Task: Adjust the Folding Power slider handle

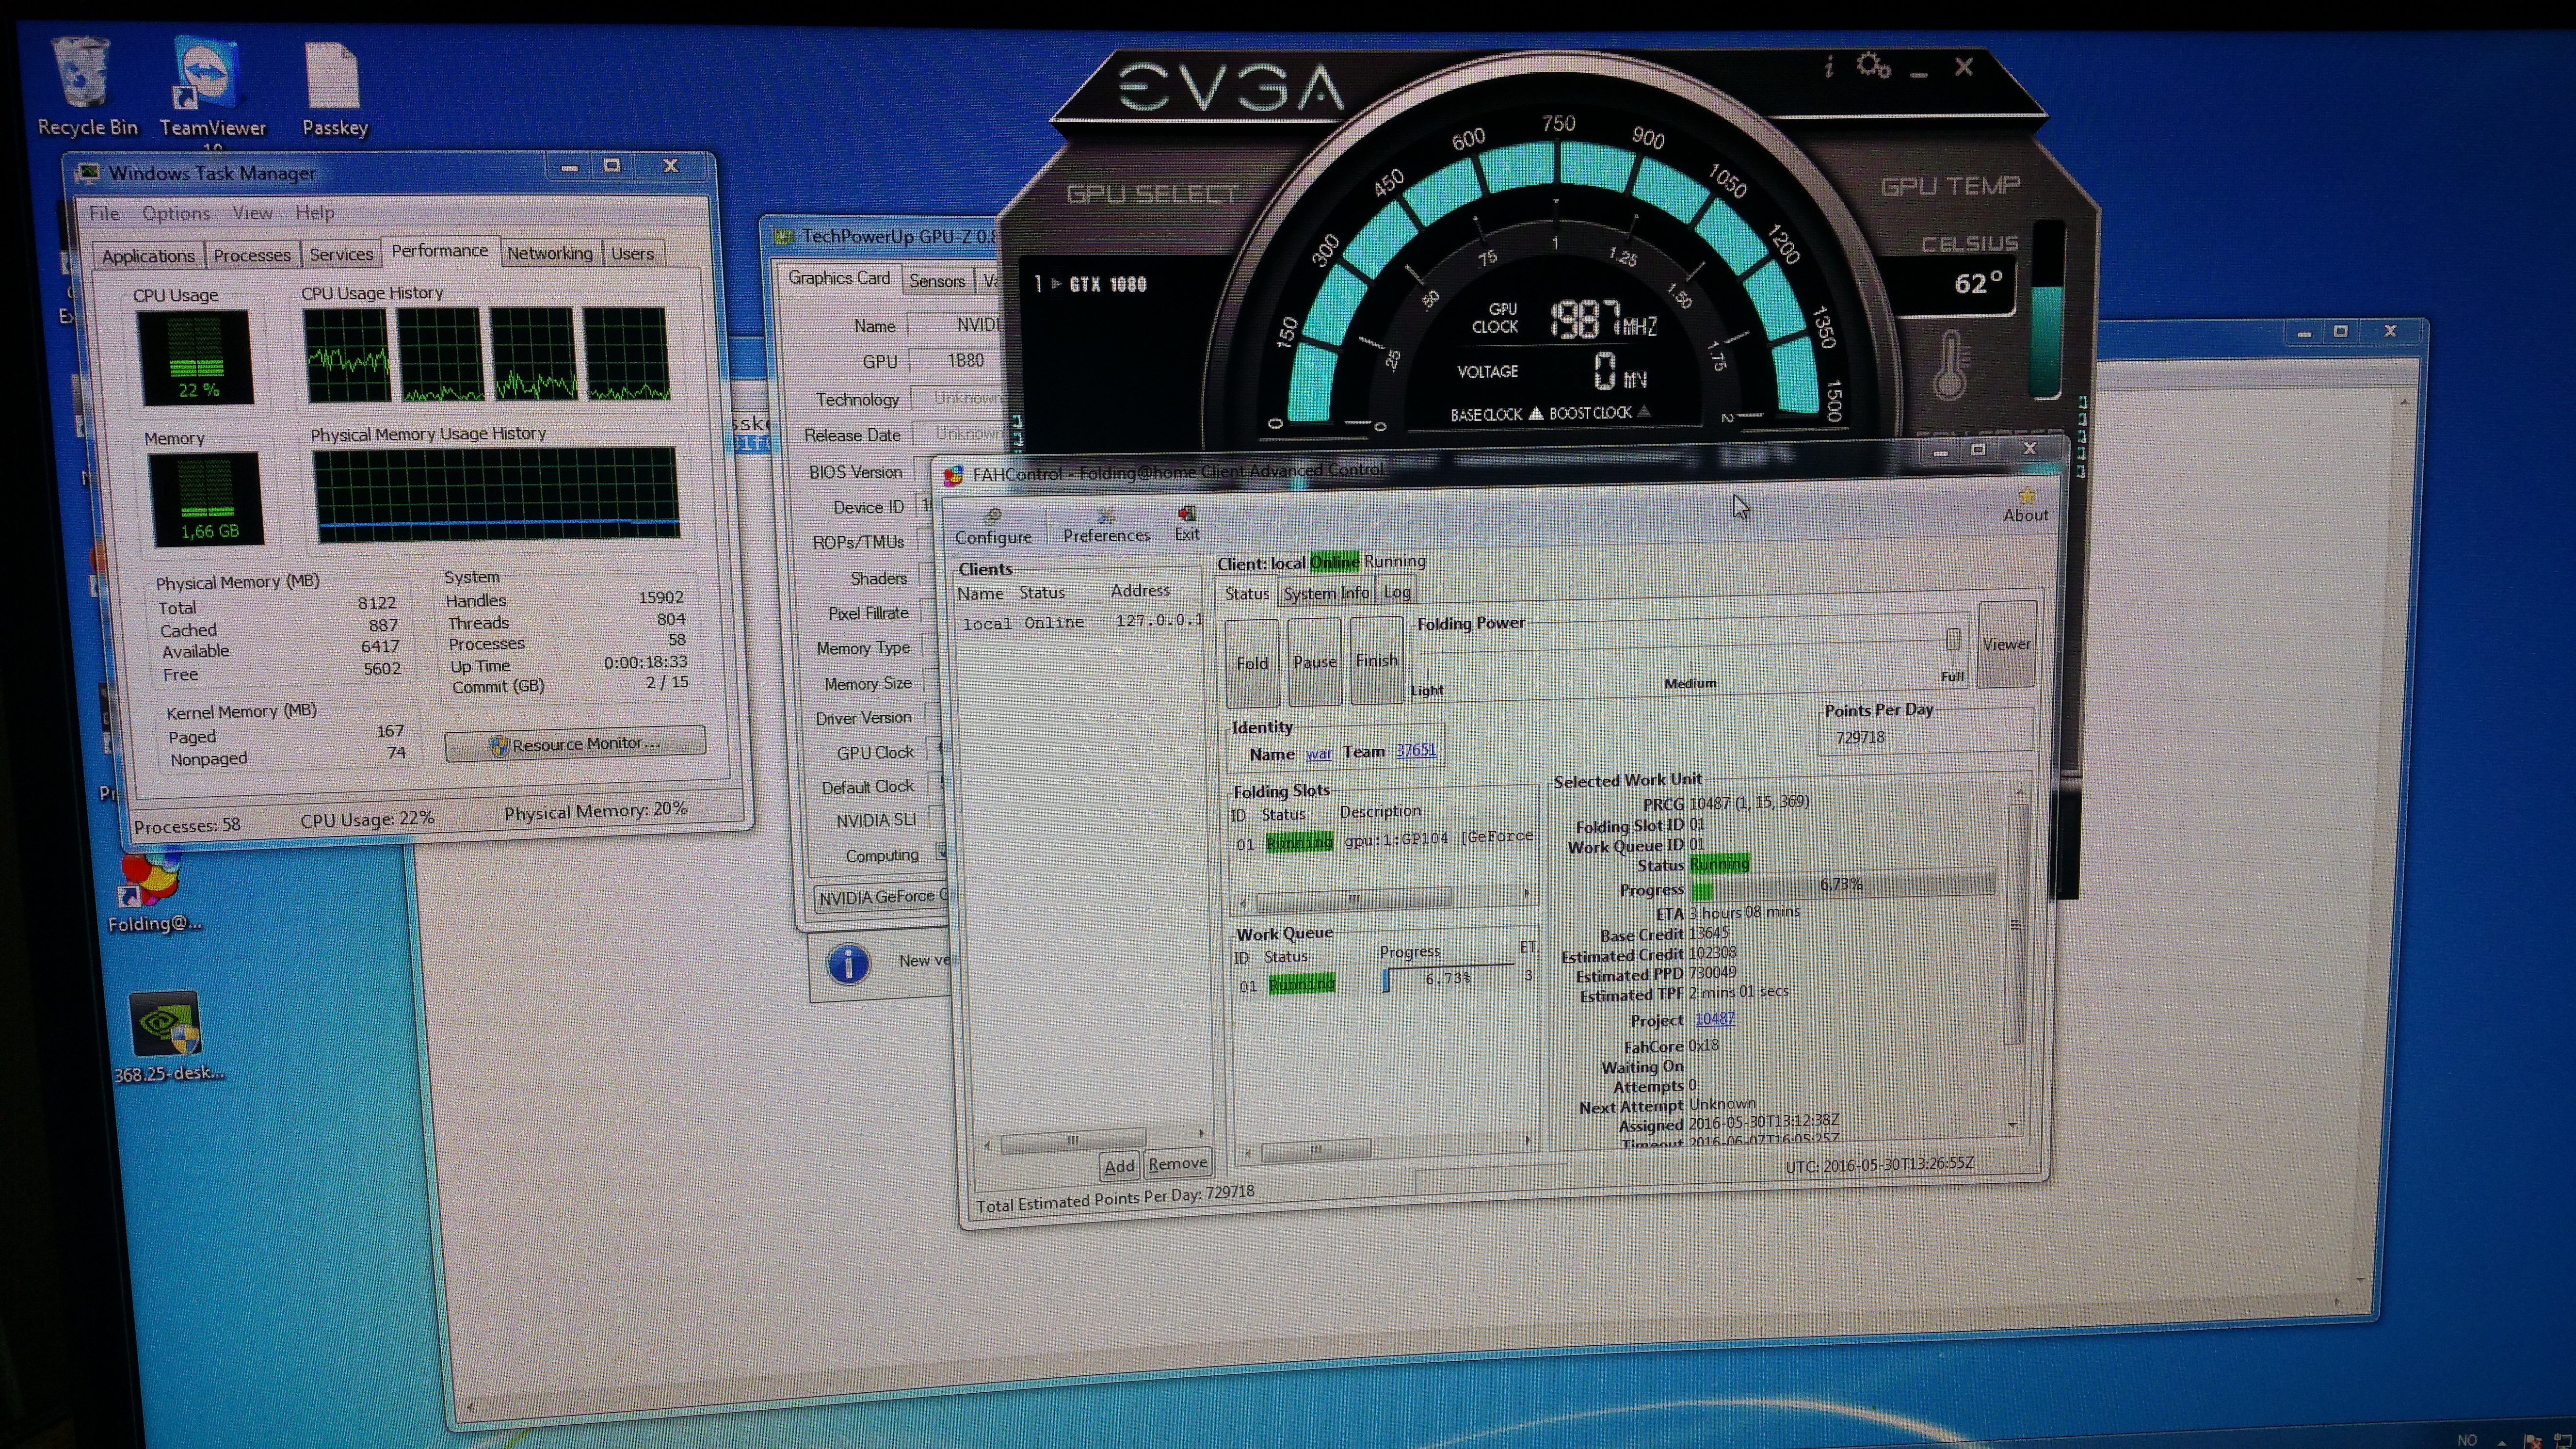Action: [x=1952, y=639]
